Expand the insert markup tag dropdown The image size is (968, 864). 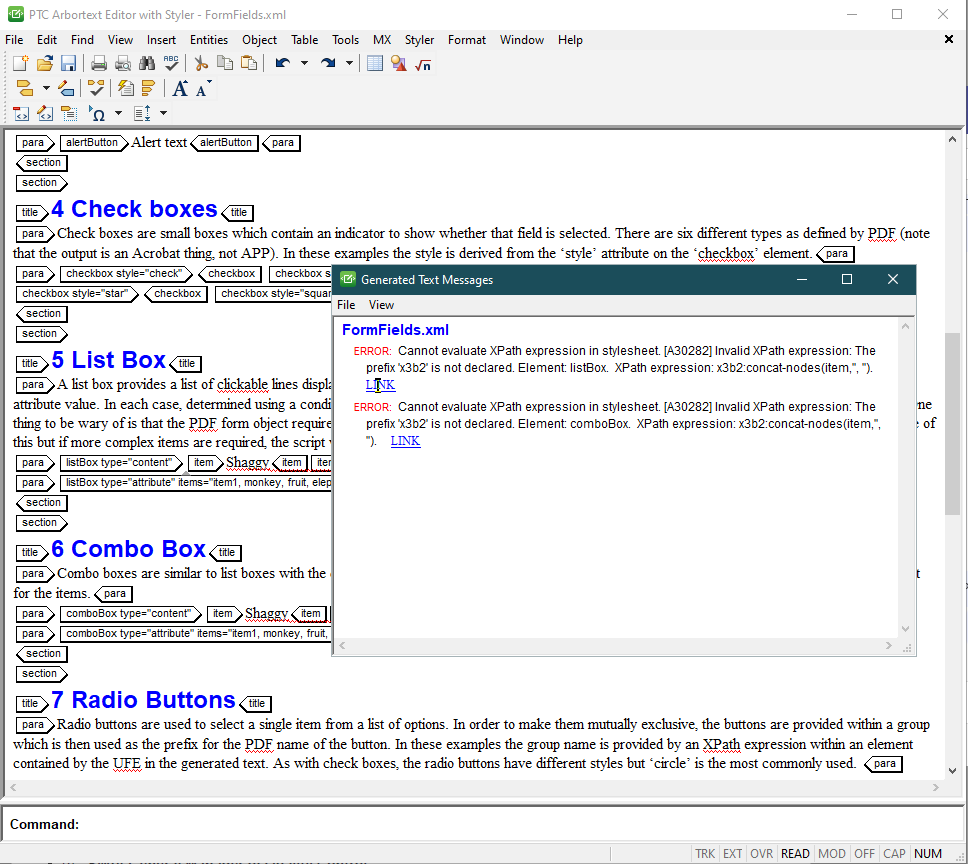[46, 88]
